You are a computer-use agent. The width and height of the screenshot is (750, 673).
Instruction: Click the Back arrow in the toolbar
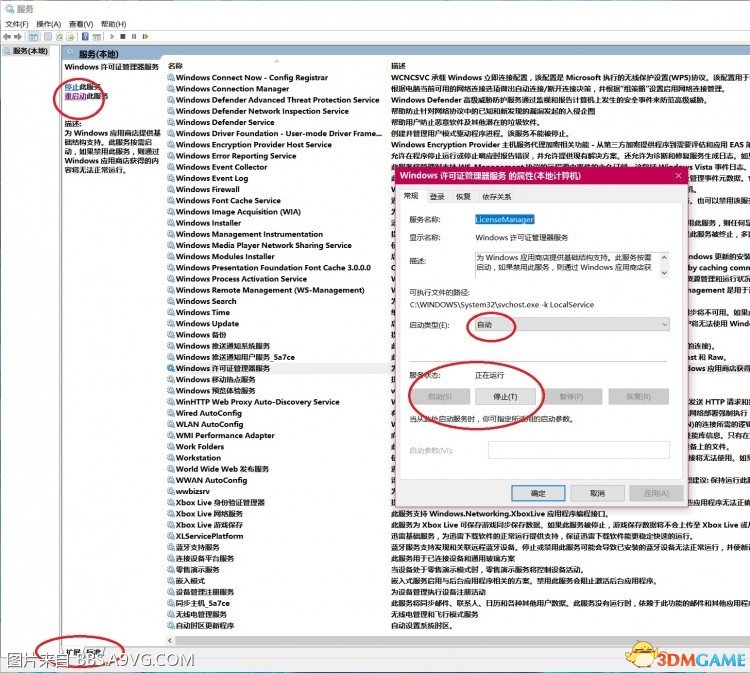click(7, 36)
